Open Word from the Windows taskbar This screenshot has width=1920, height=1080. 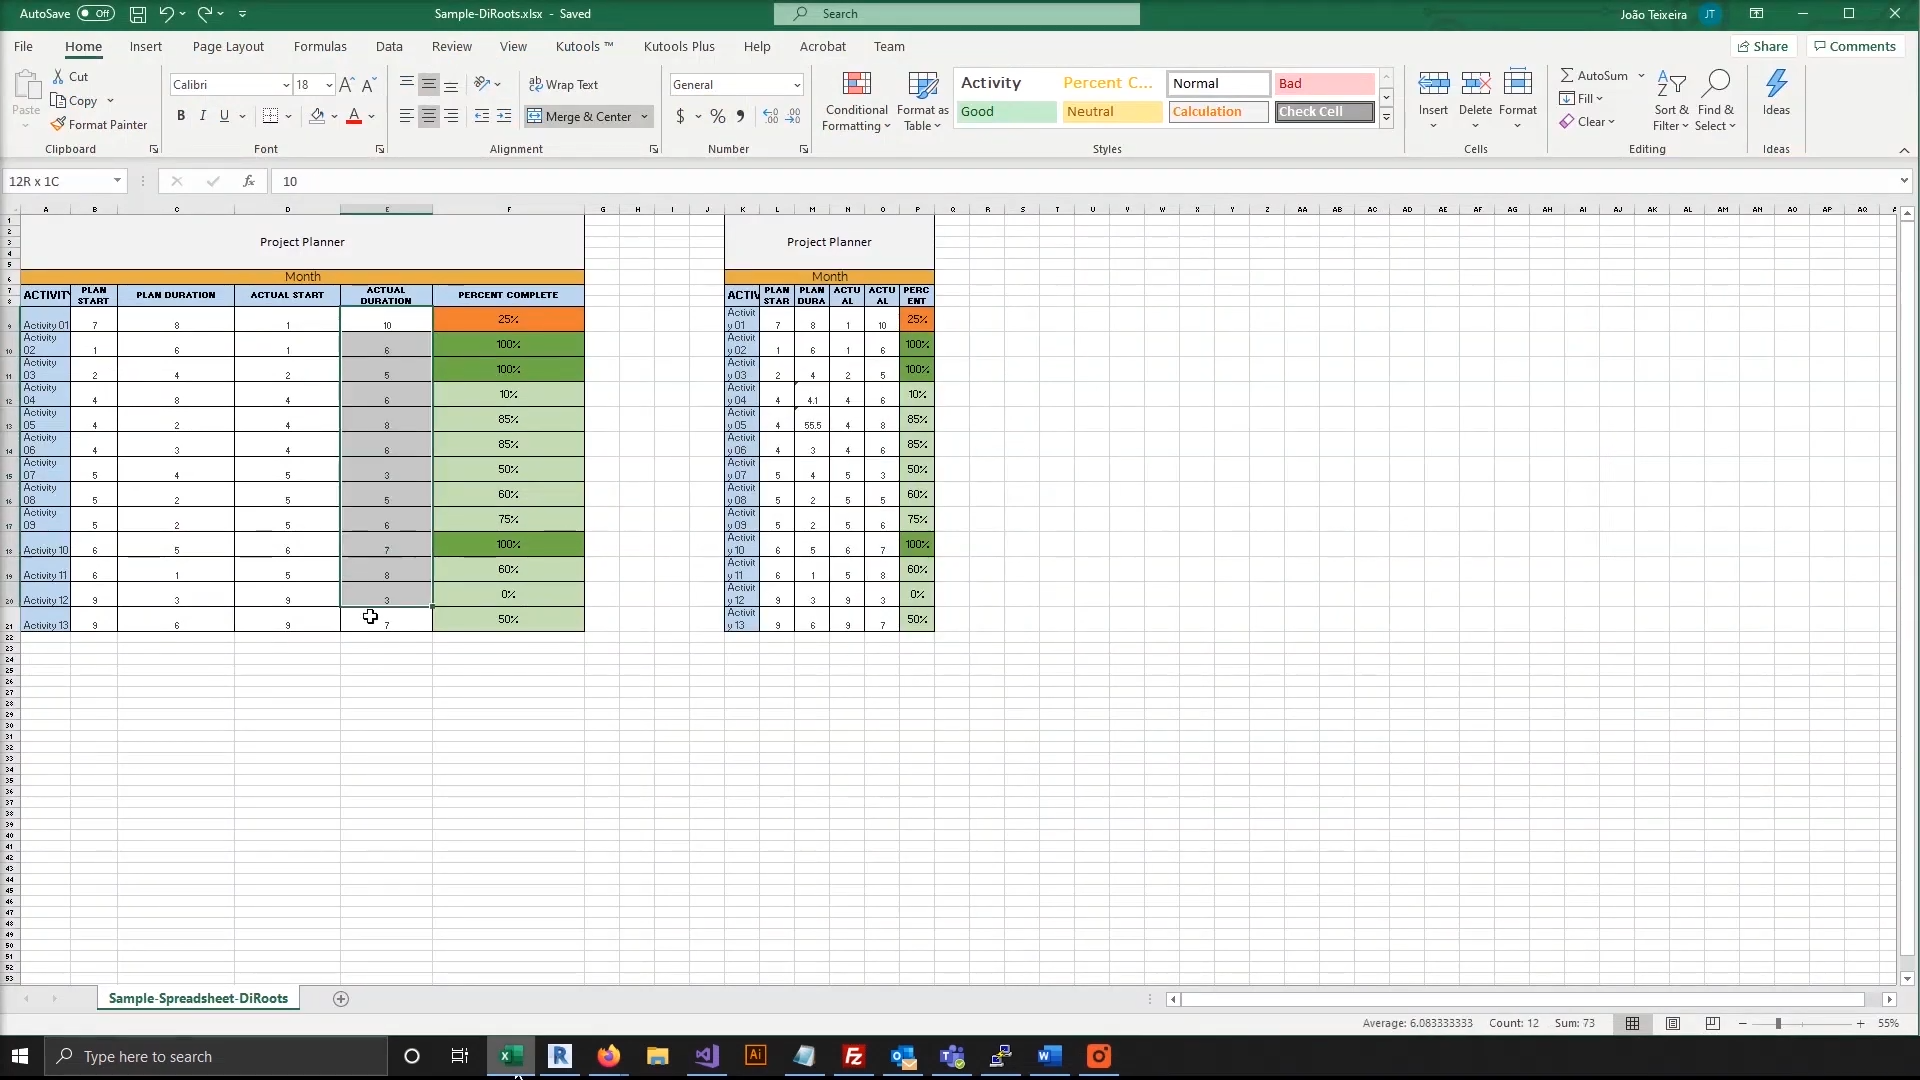coord(1049,1056)
